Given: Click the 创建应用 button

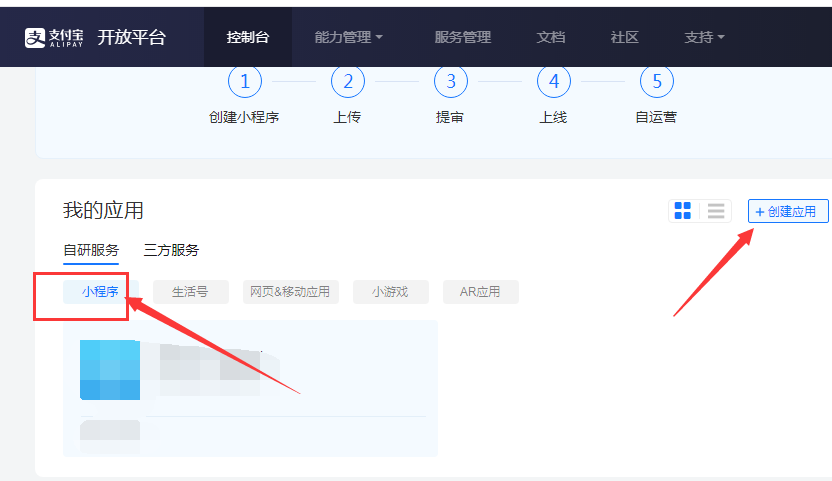Looking at the screenshot, I should click(787, 211).
